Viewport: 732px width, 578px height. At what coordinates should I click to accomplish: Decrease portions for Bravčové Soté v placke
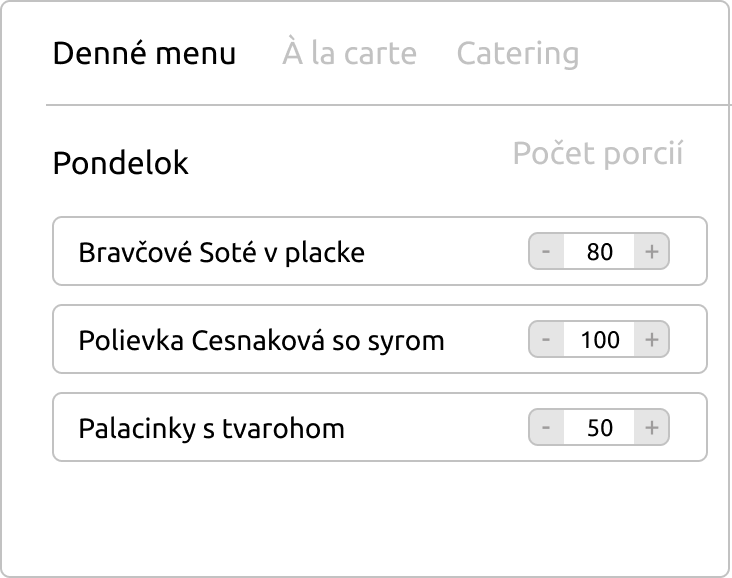tap(546, 252)
